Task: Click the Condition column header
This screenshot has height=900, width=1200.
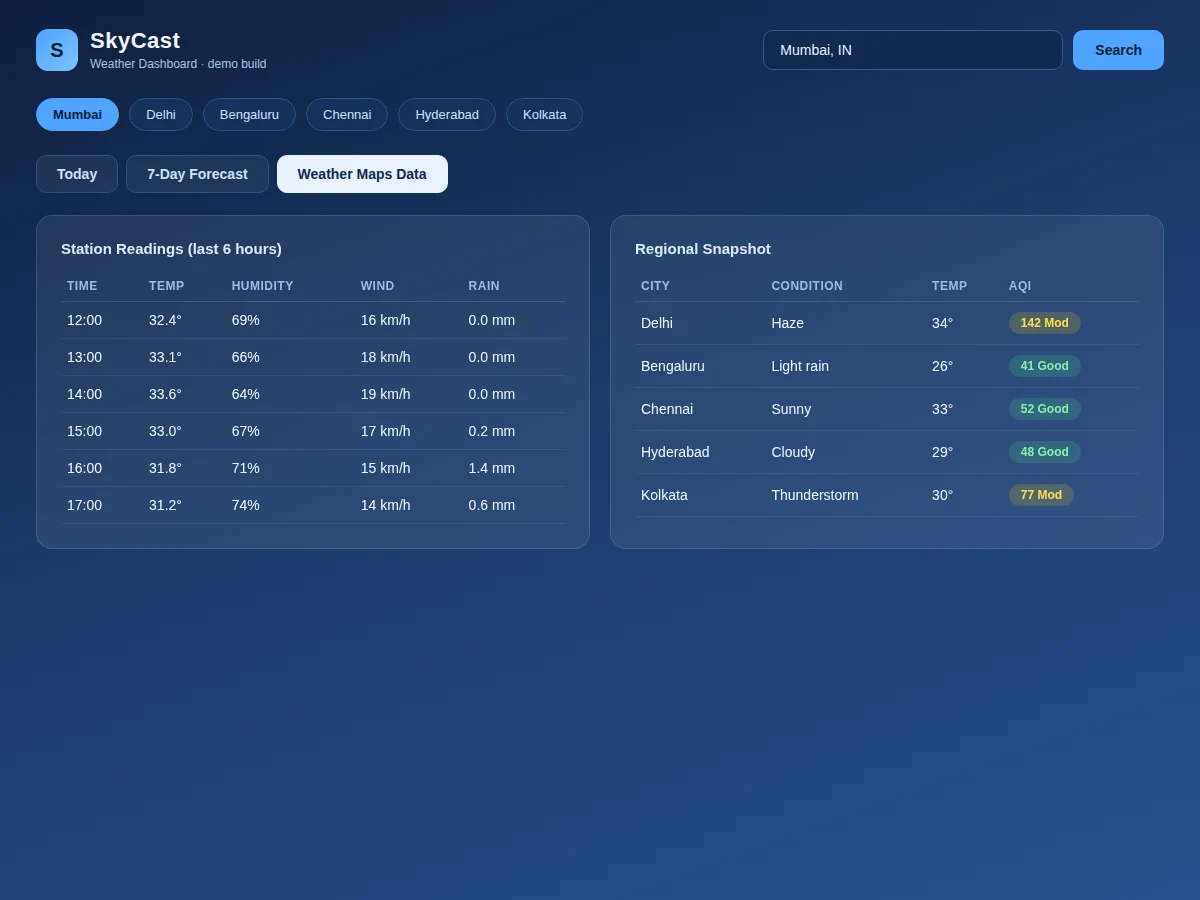Action: pyautogui.click(x=807, y=286)
